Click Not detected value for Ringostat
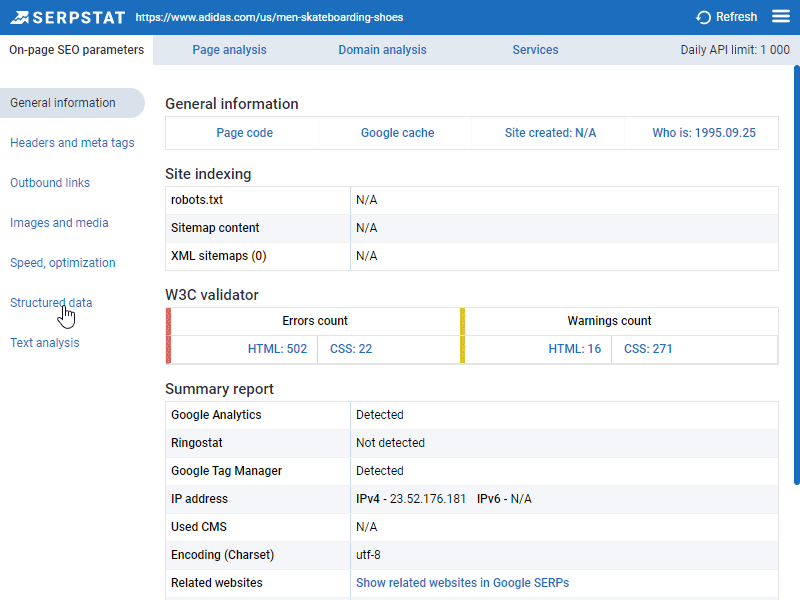Viewport: 800px width, 600px height. click(390, 443)
